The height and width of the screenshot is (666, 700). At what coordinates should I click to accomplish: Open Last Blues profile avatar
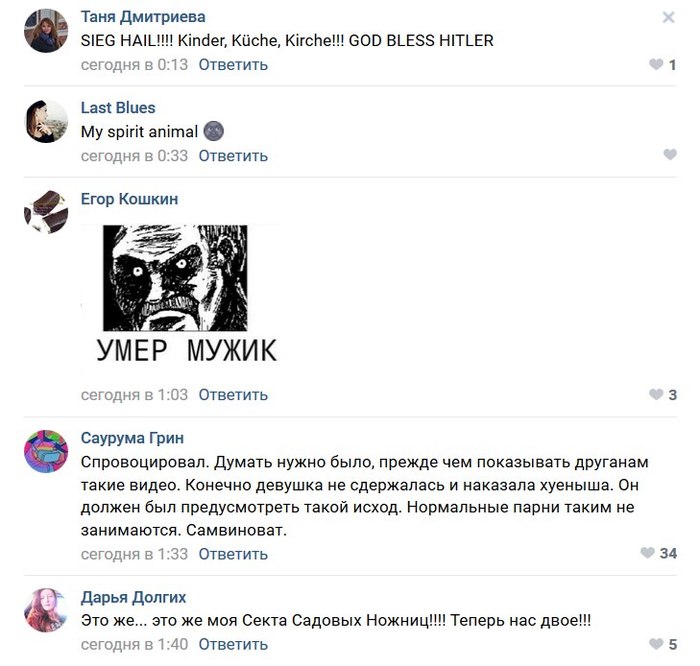tap(46, 121)
